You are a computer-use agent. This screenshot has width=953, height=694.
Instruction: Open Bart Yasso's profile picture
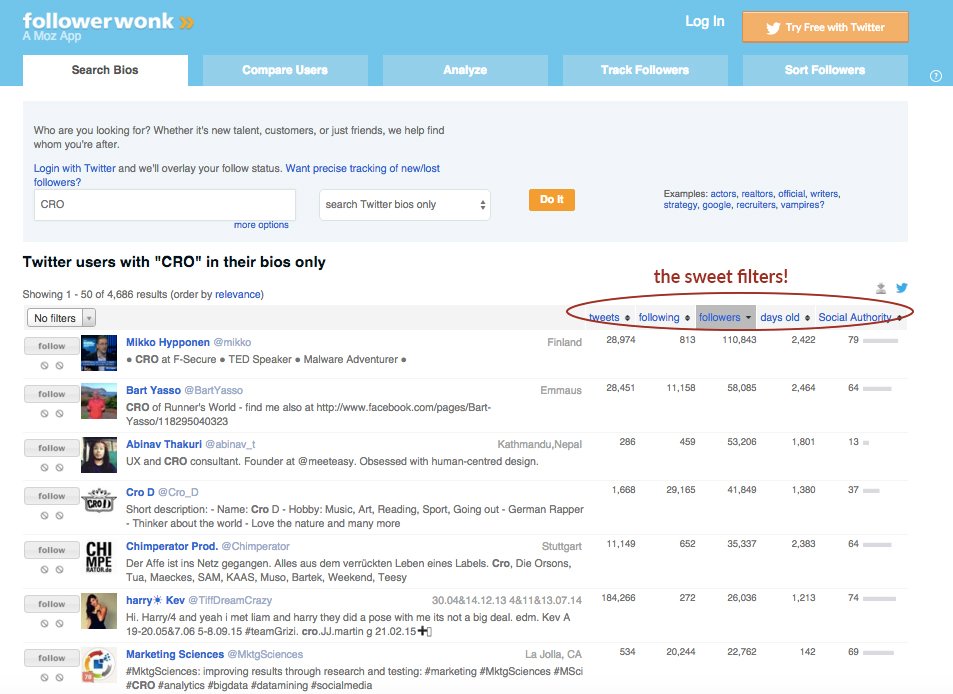[x=99, y=401]
